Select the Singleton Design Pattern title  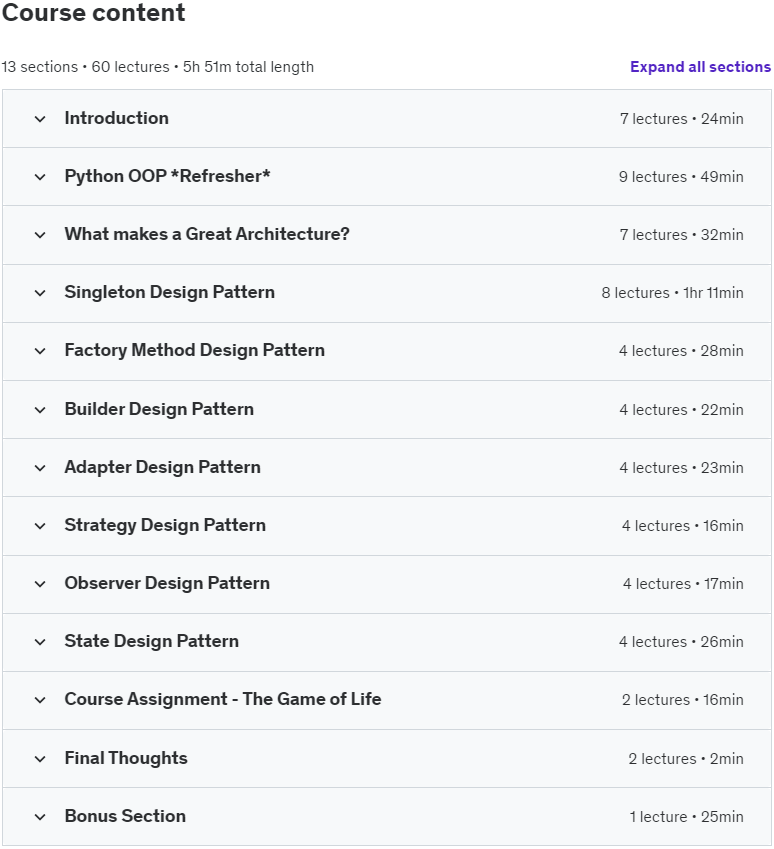pos(170,292)
